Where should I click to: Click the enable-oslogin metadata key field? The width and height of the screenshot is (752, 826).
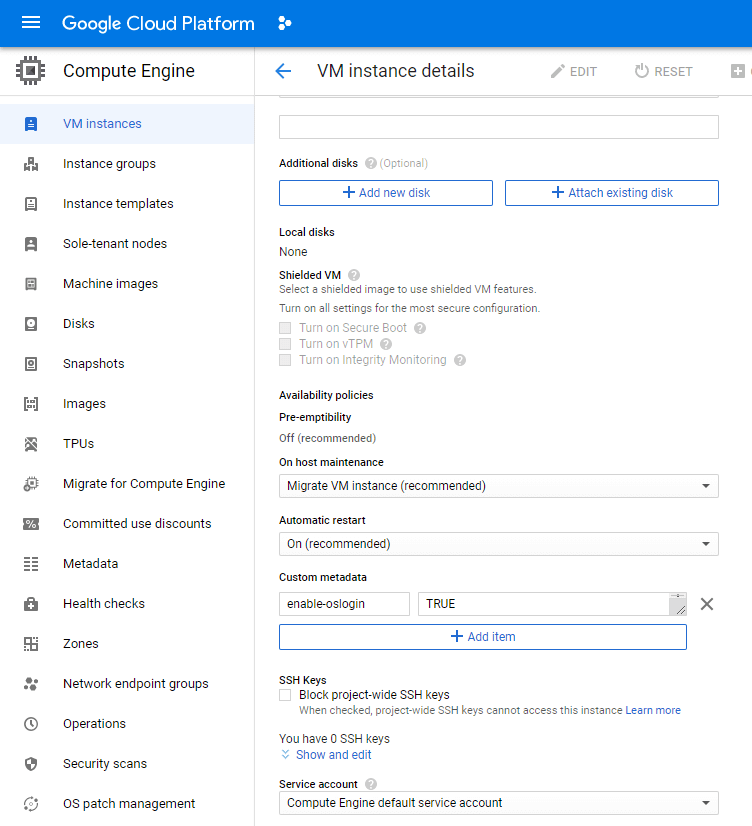344,604
